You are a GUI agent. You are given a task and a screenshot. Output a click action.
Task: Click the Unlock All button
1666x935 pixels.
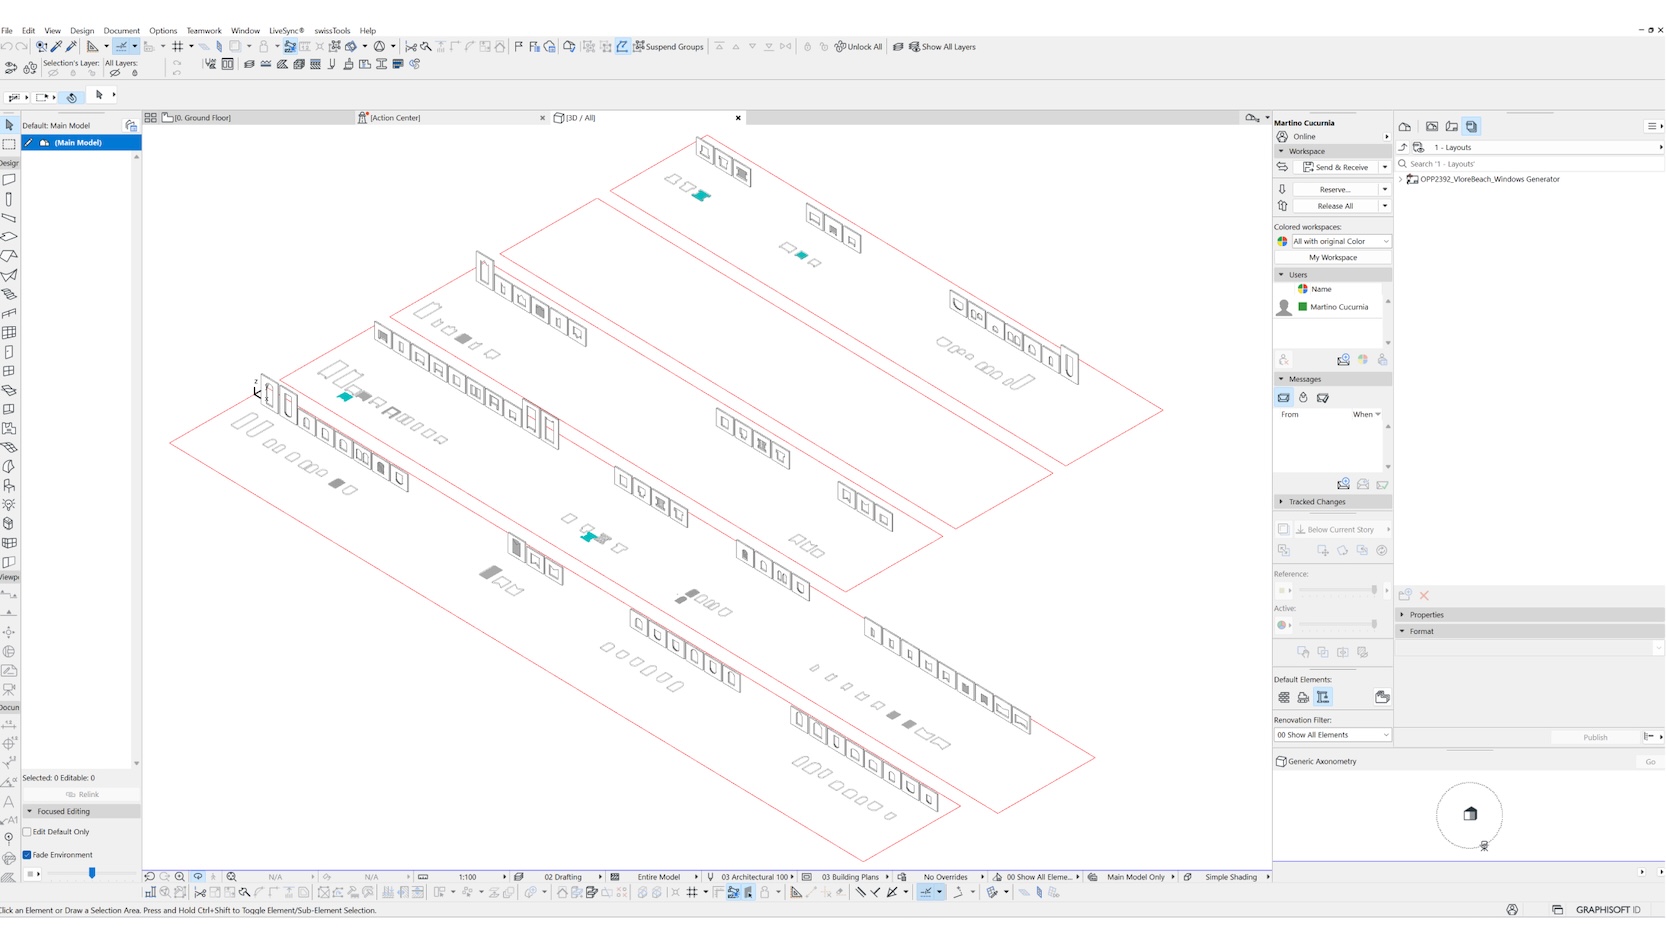click(858, 47)
